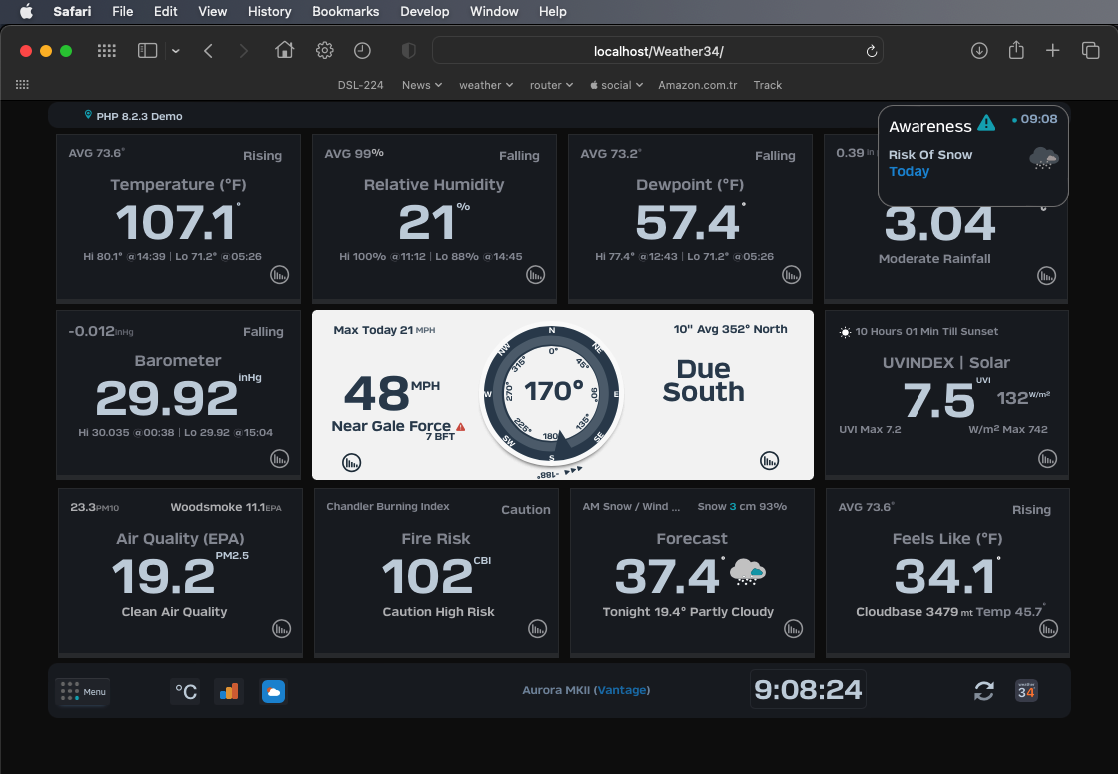Open the Air Quality chart icon

point(282,629)
